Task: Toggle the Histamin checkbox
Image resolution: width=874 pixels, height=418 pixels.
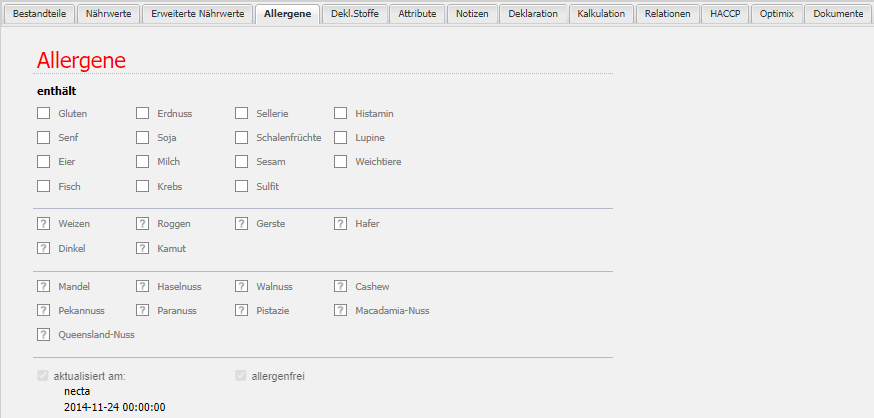Action: [x=340, y=113]
